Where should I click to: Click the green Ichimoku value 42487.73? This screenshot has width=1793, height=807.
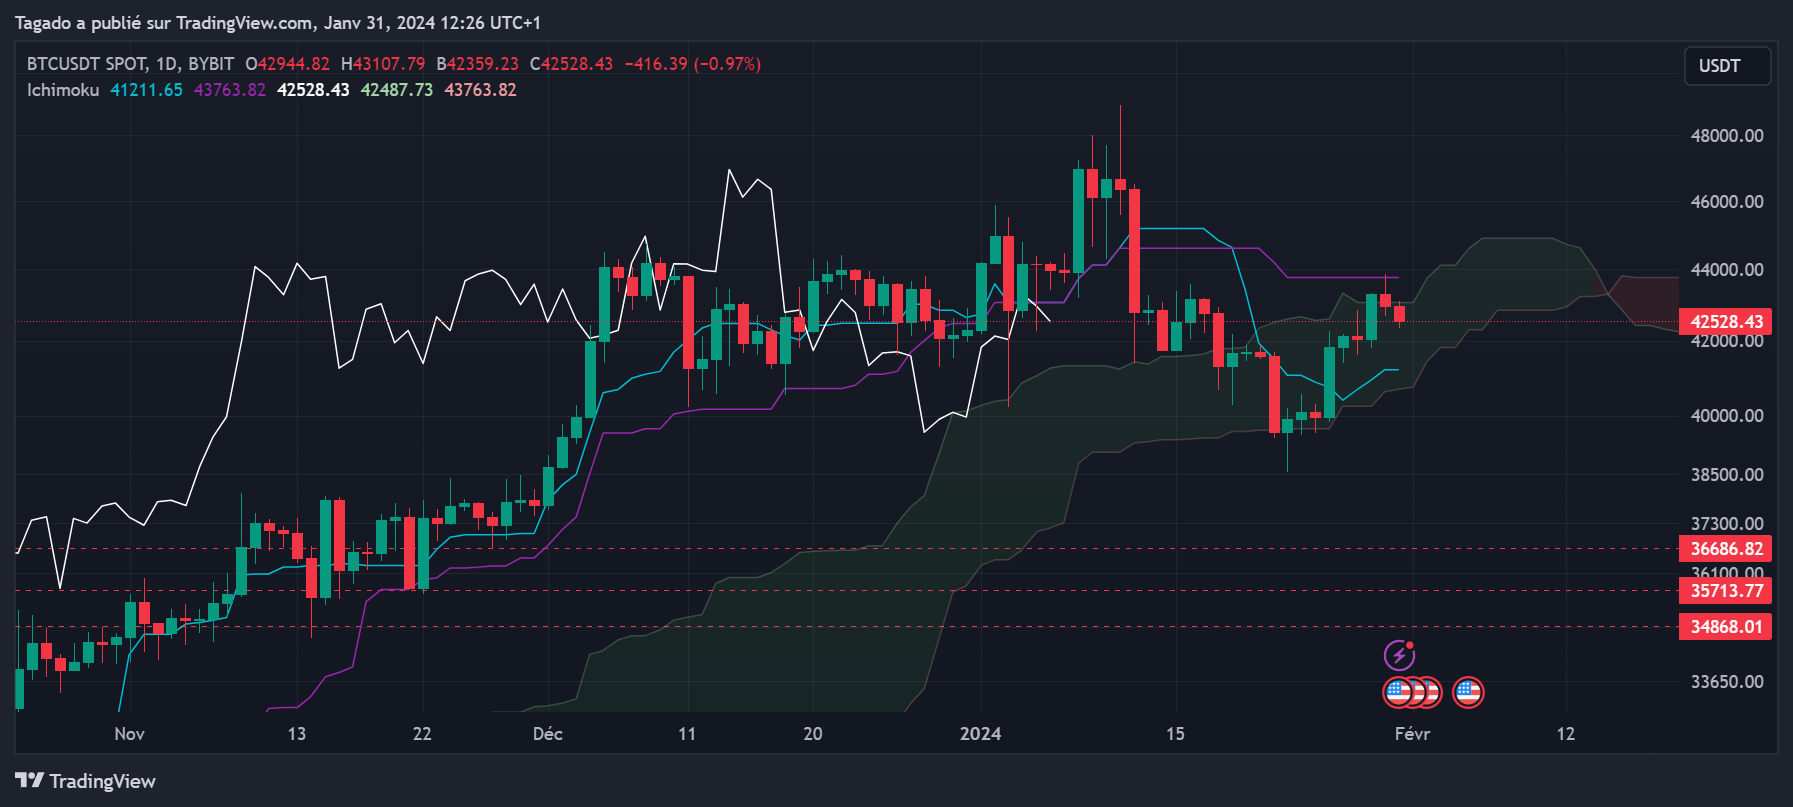tap(397, 90)
